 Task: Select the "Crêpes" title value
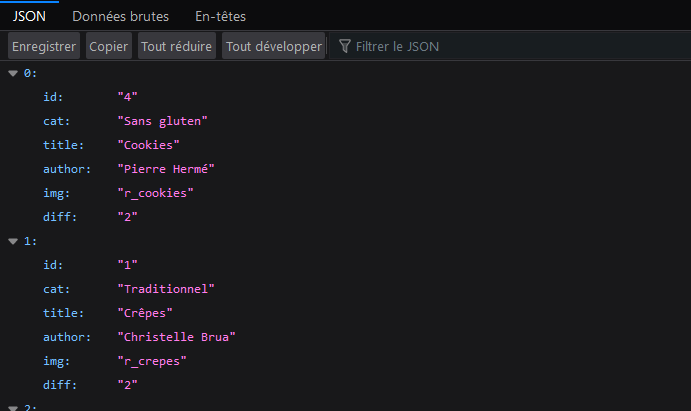click(x=145, y=313)
